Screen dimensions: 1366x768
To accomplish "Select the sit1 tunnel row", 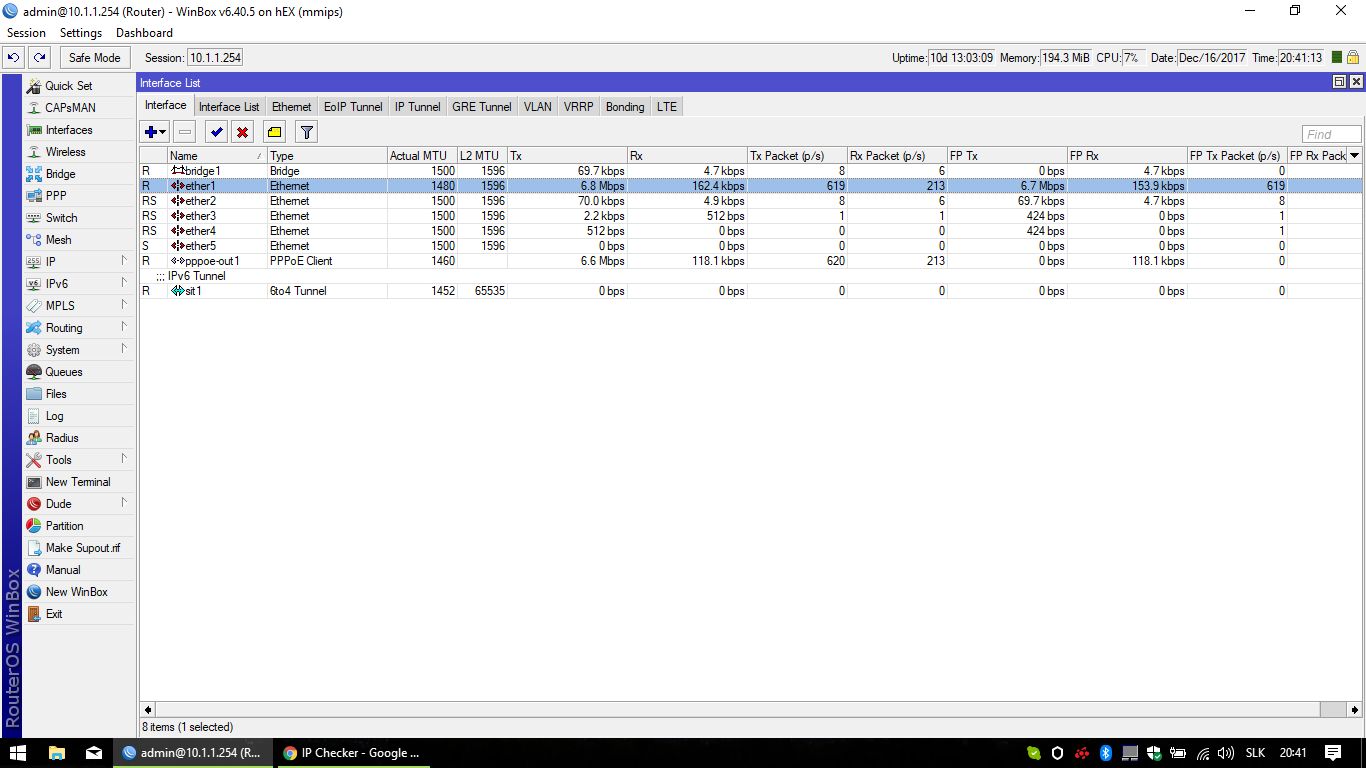I will pos(750,291).
